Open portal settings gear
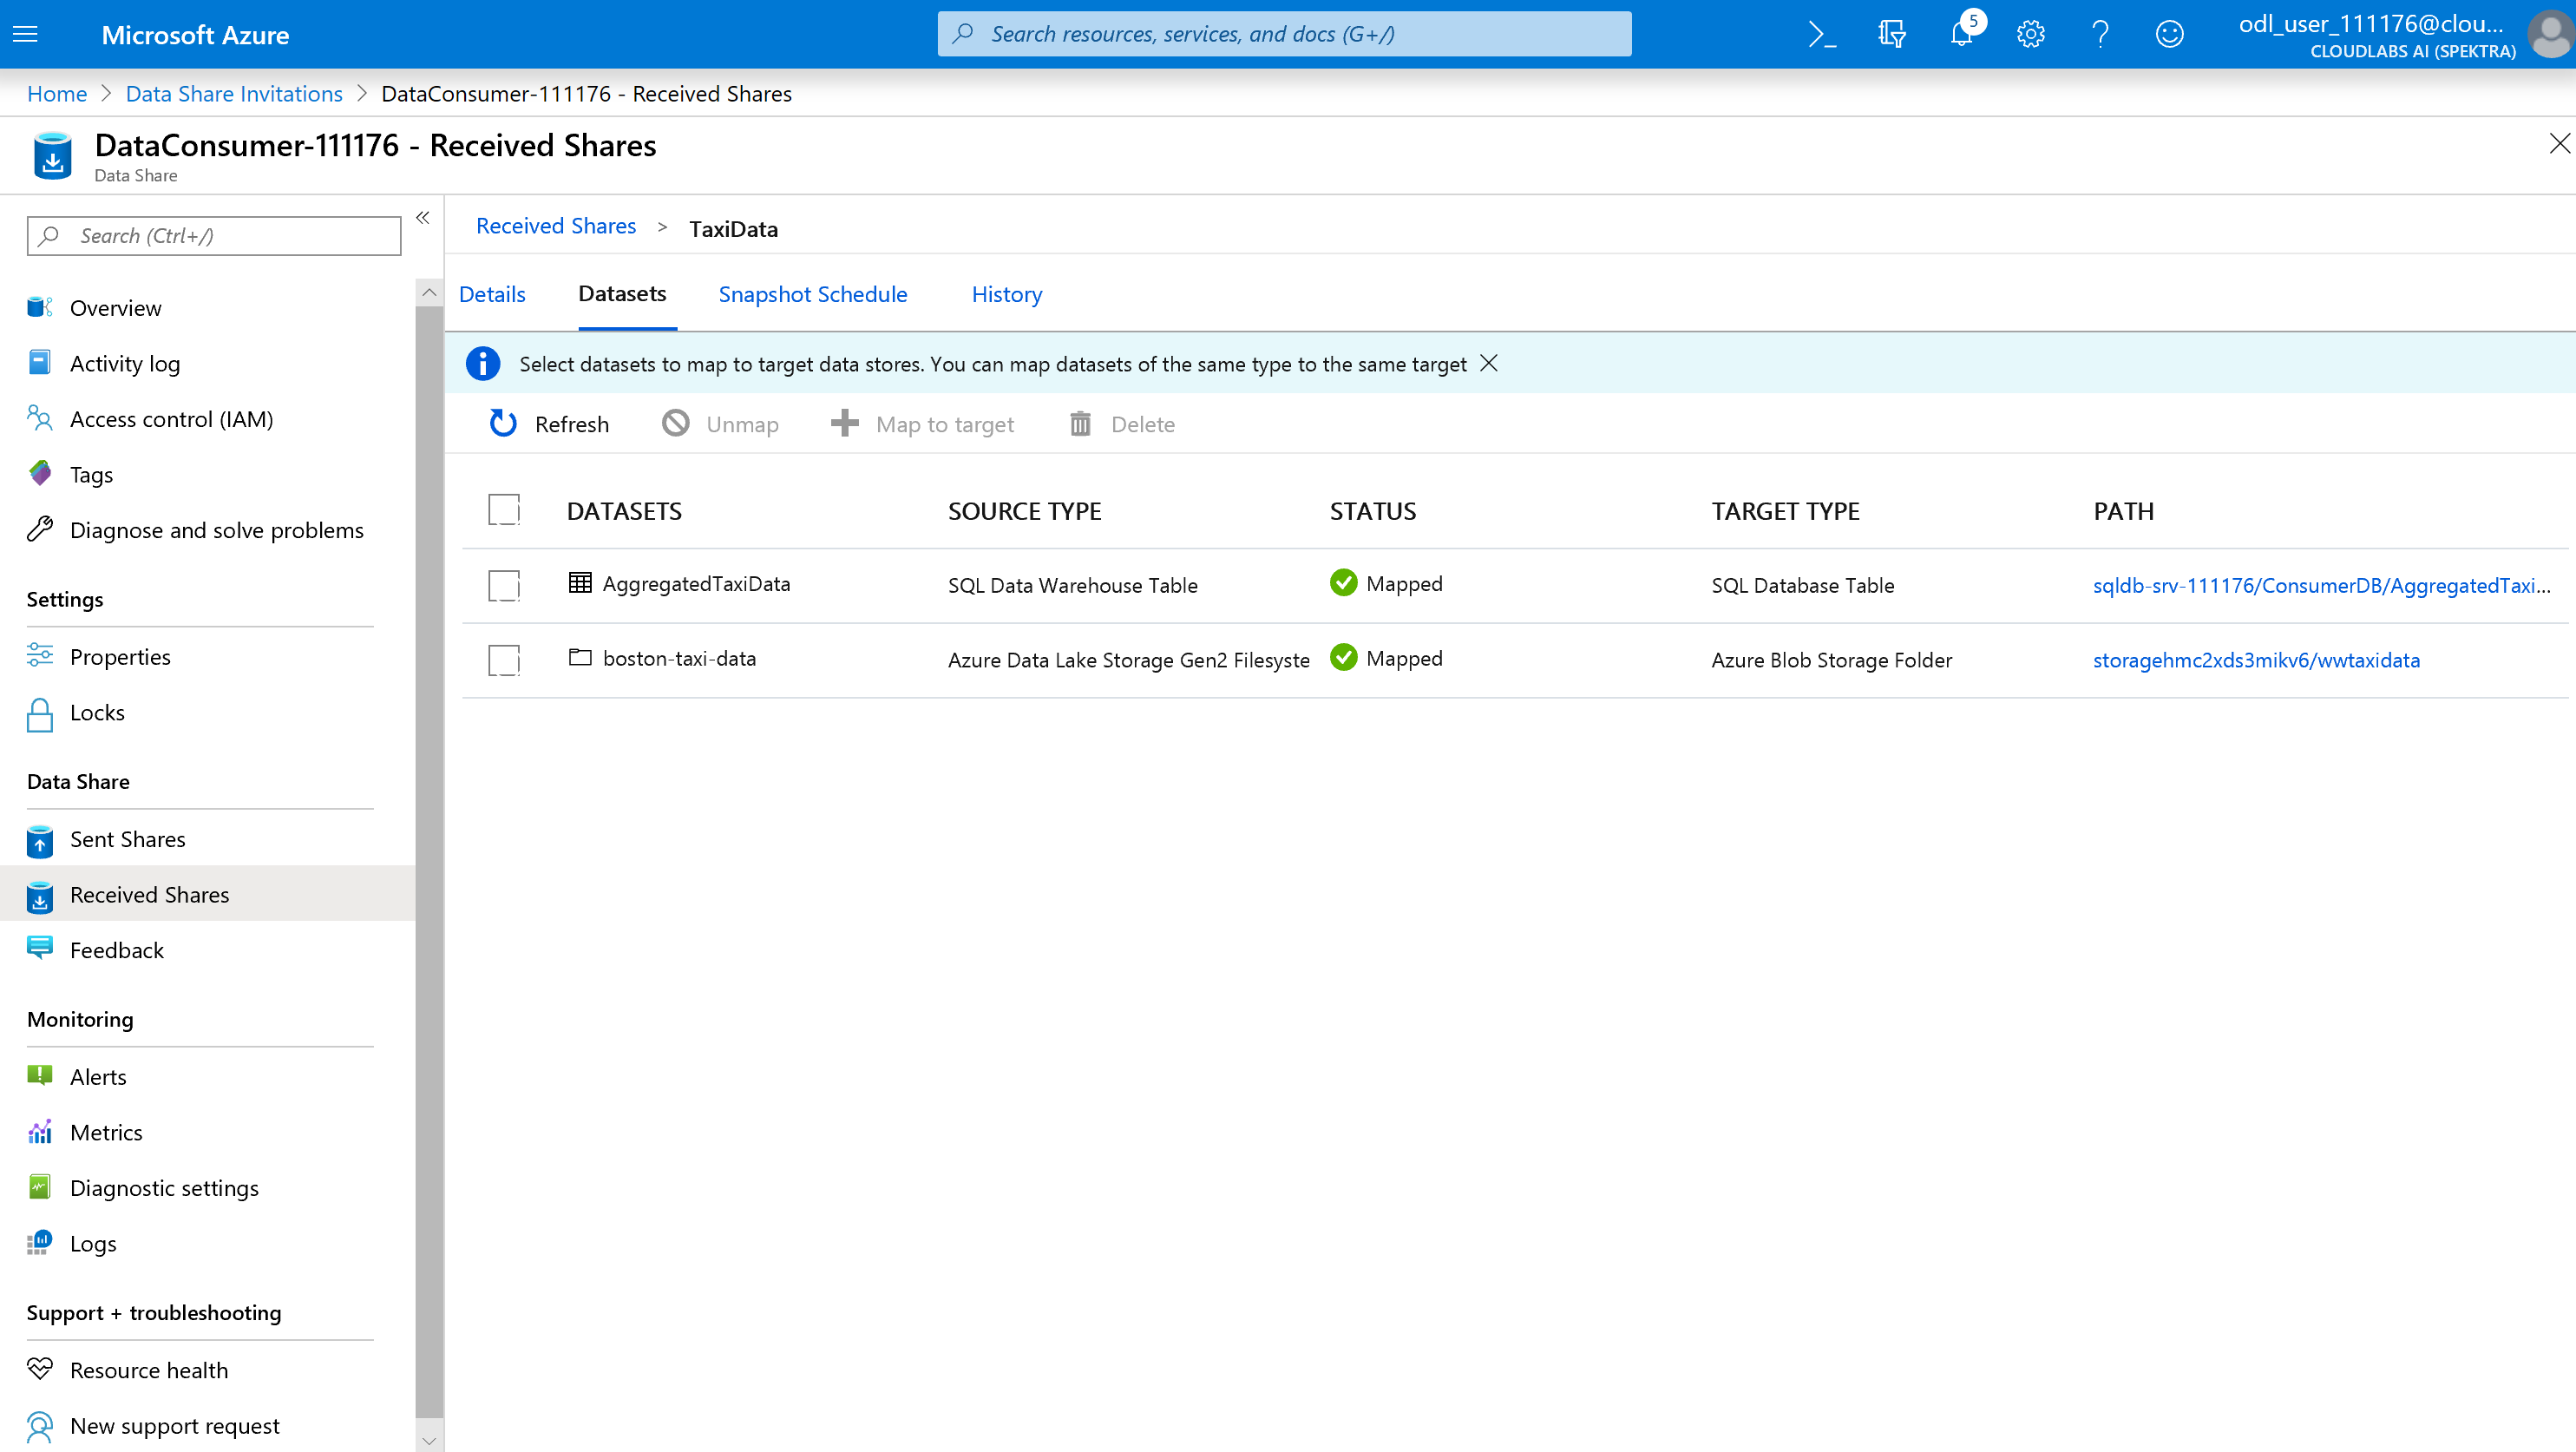Viewport: 2576px width, 1452px height. (2030, 34)
